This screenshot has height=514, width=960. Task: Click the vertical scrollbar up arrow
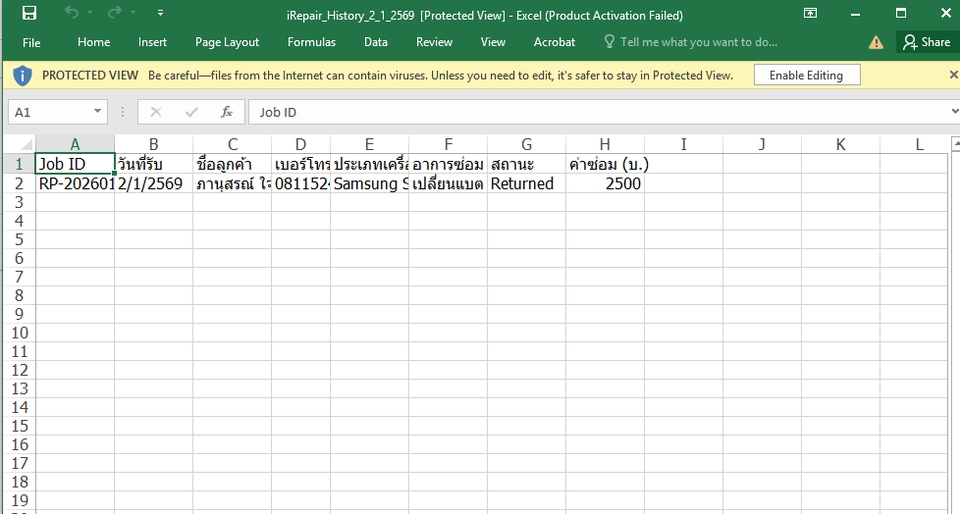pos(956,143)
